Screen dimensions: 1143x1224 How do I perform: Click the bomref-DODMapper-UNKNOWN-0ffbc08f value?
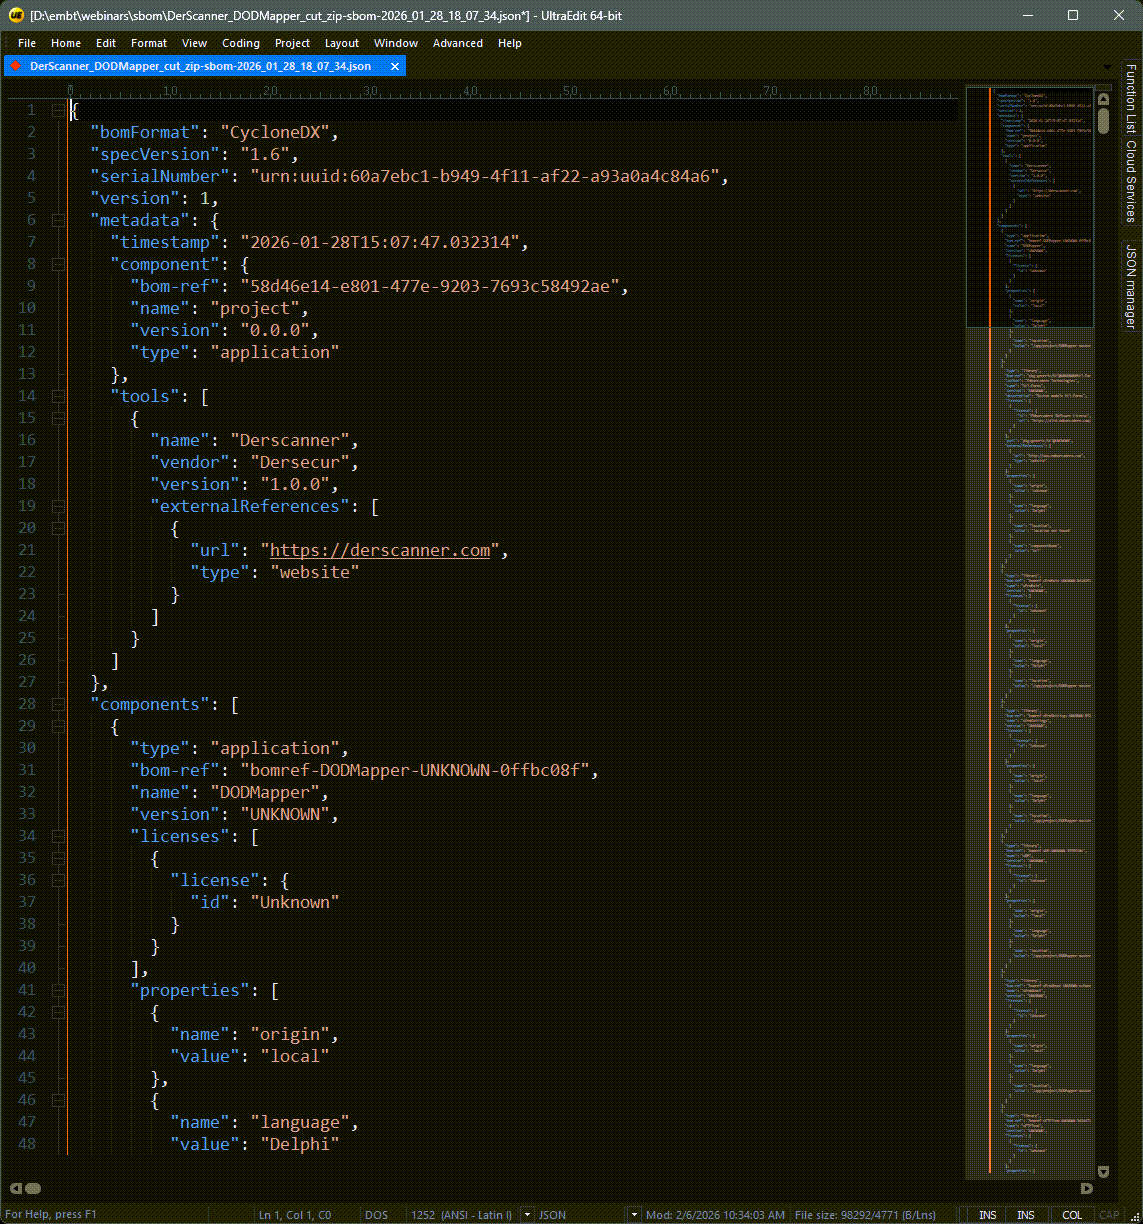[414, 770]
